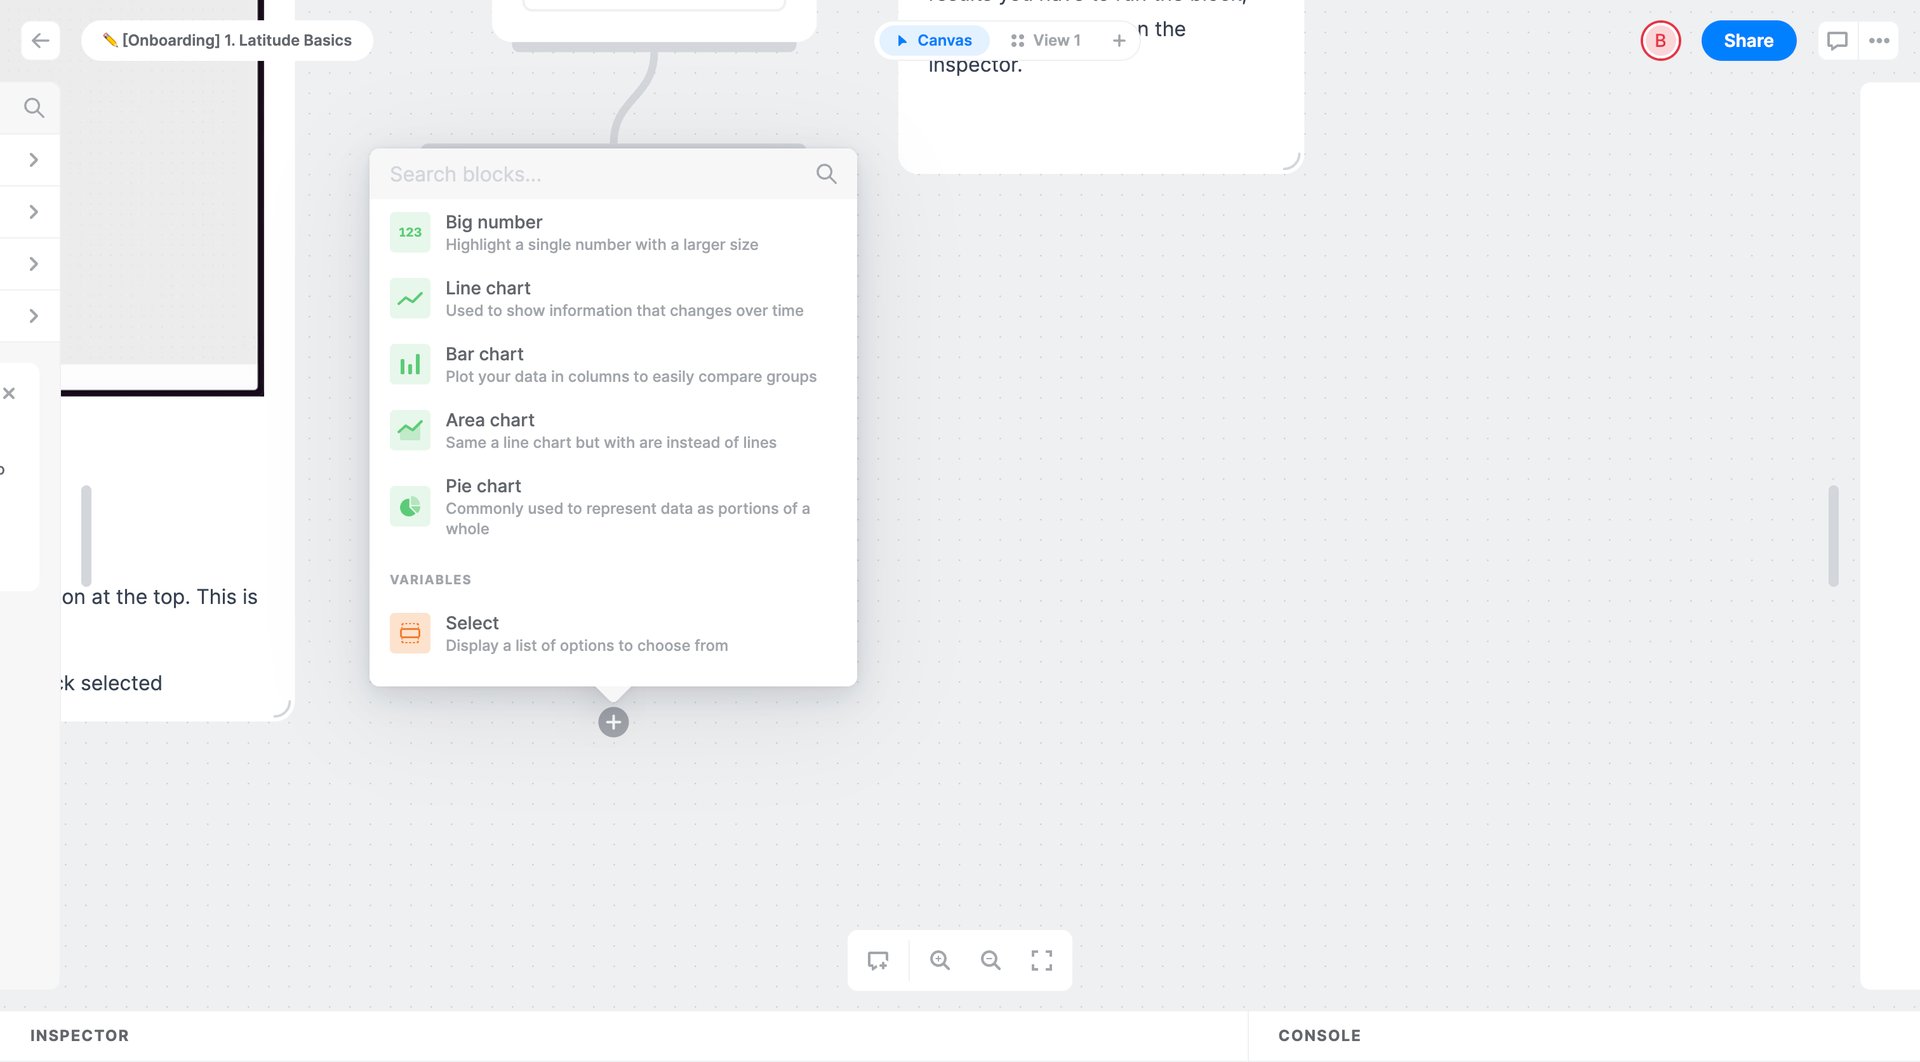
Task: Expand the third sidebar section
Action: (x=34, y=263)
